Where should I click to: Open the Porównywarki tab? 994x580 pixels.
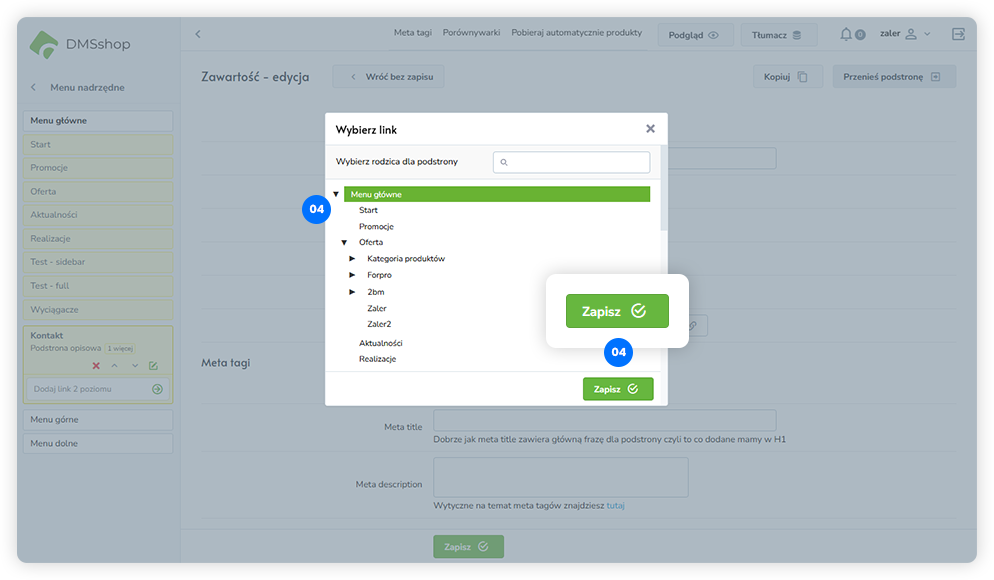coord(471,33)
